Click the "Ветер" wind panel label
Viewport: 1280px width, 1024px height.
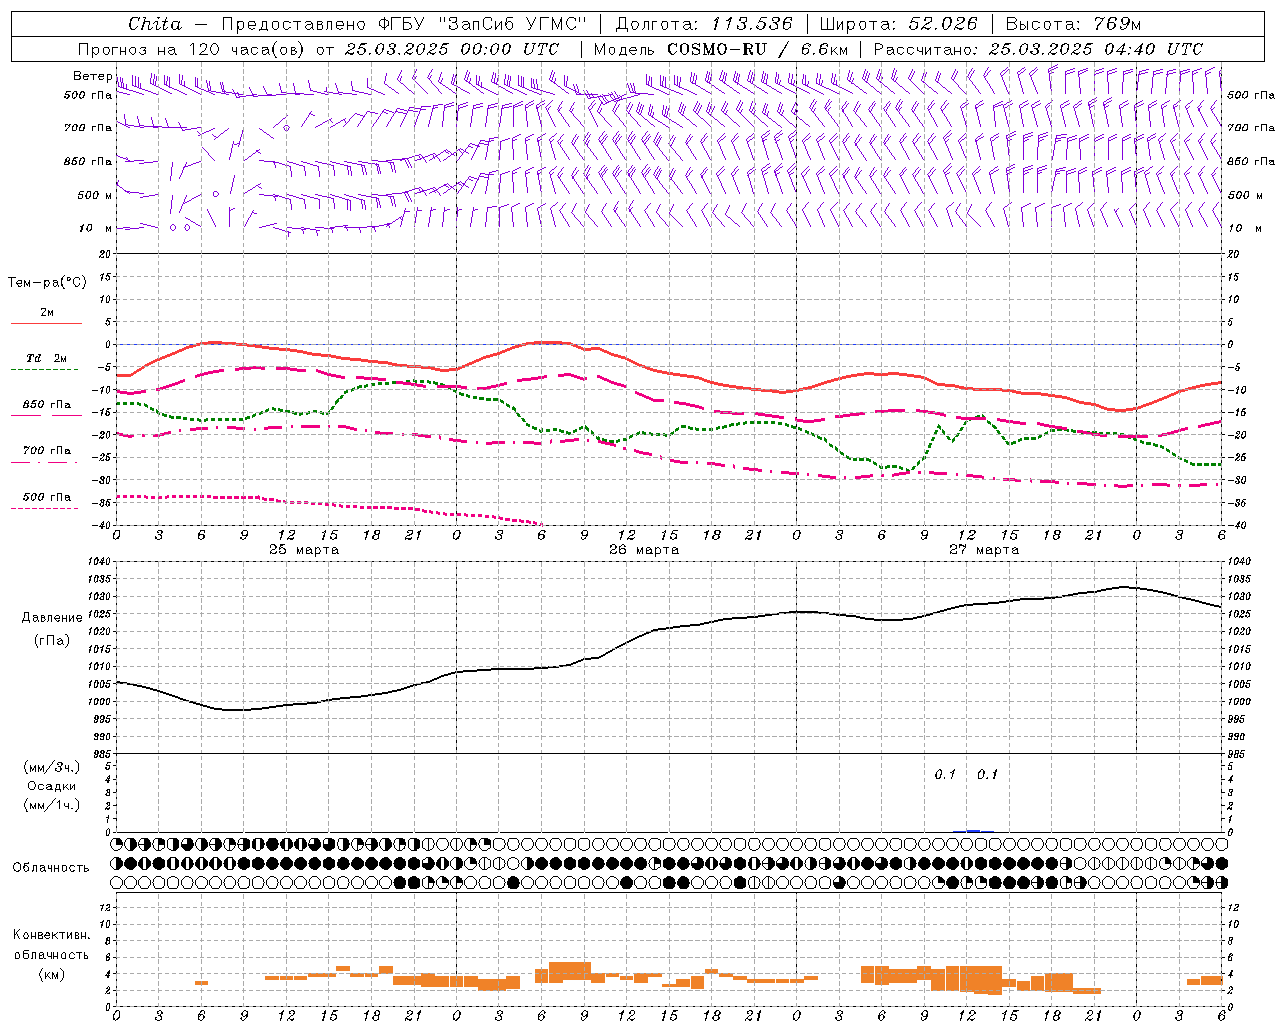(92, 76)
